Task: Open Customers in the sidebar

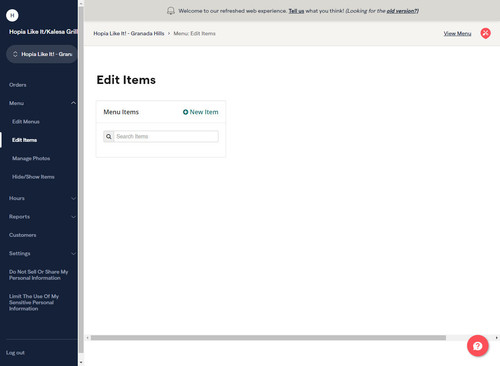Action: tap(22, 235)
